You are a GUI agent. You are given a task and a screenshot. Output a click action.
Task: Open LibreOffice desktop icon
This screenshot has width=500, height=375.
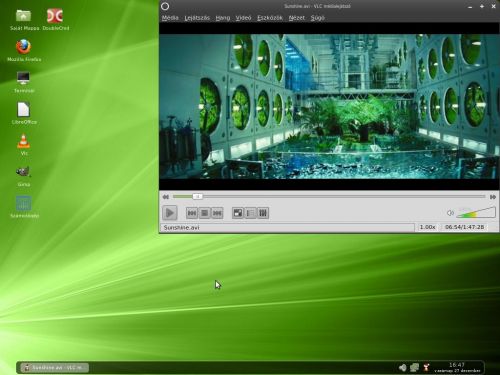pyautogui.click(x=24, y=113)
